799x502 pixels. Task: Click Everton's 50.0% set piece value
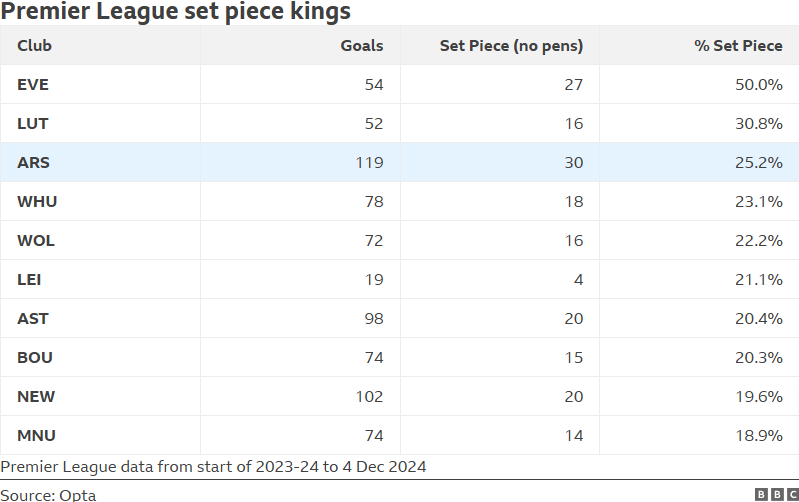coord(759,85)
